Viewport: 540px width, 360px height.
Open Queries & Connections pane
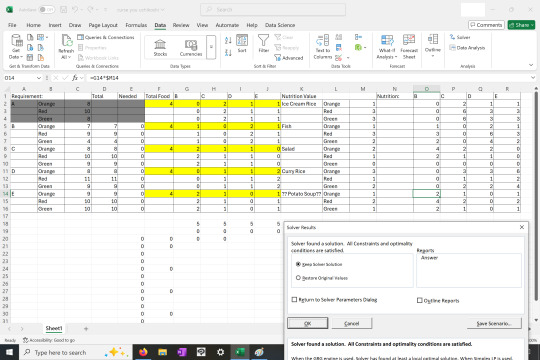[106, 37]
